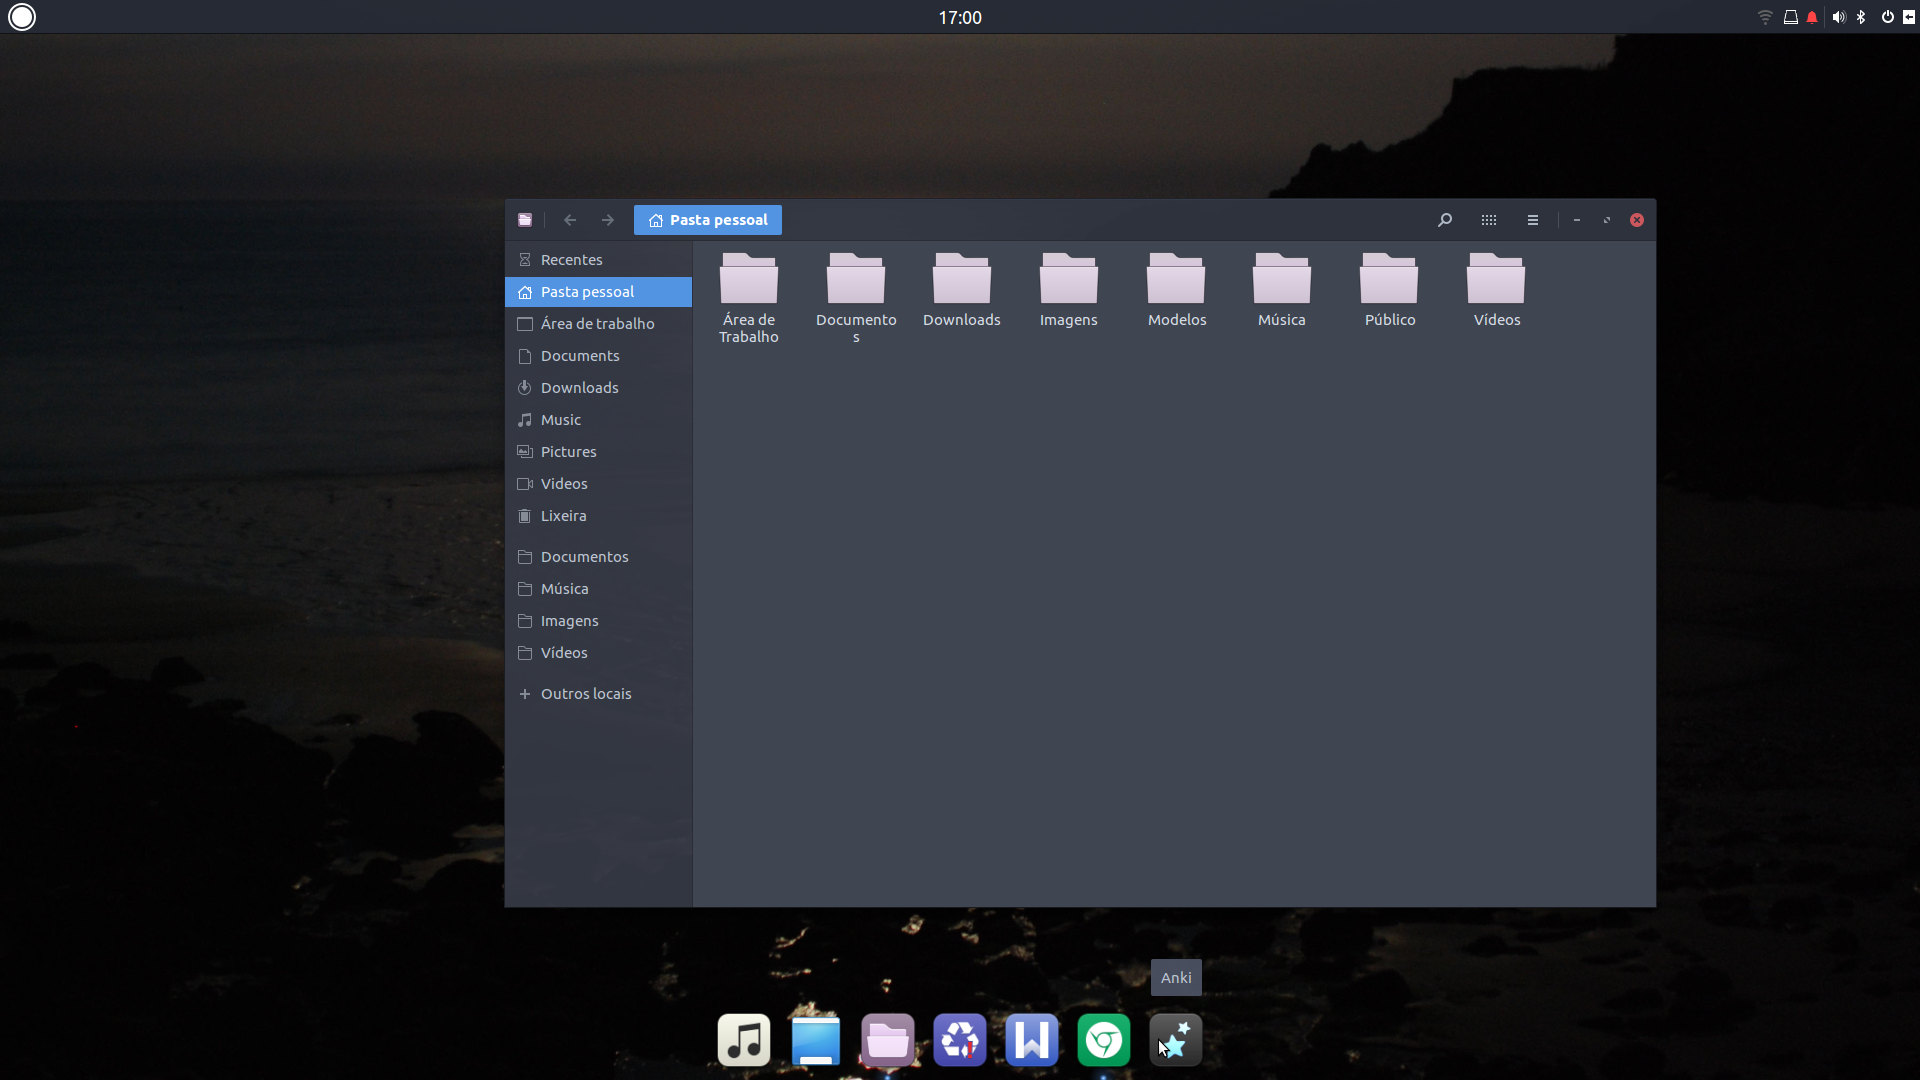Click the power icon in top panel
This screenshot has height=1080, width=1920.
click(1887, 17)
